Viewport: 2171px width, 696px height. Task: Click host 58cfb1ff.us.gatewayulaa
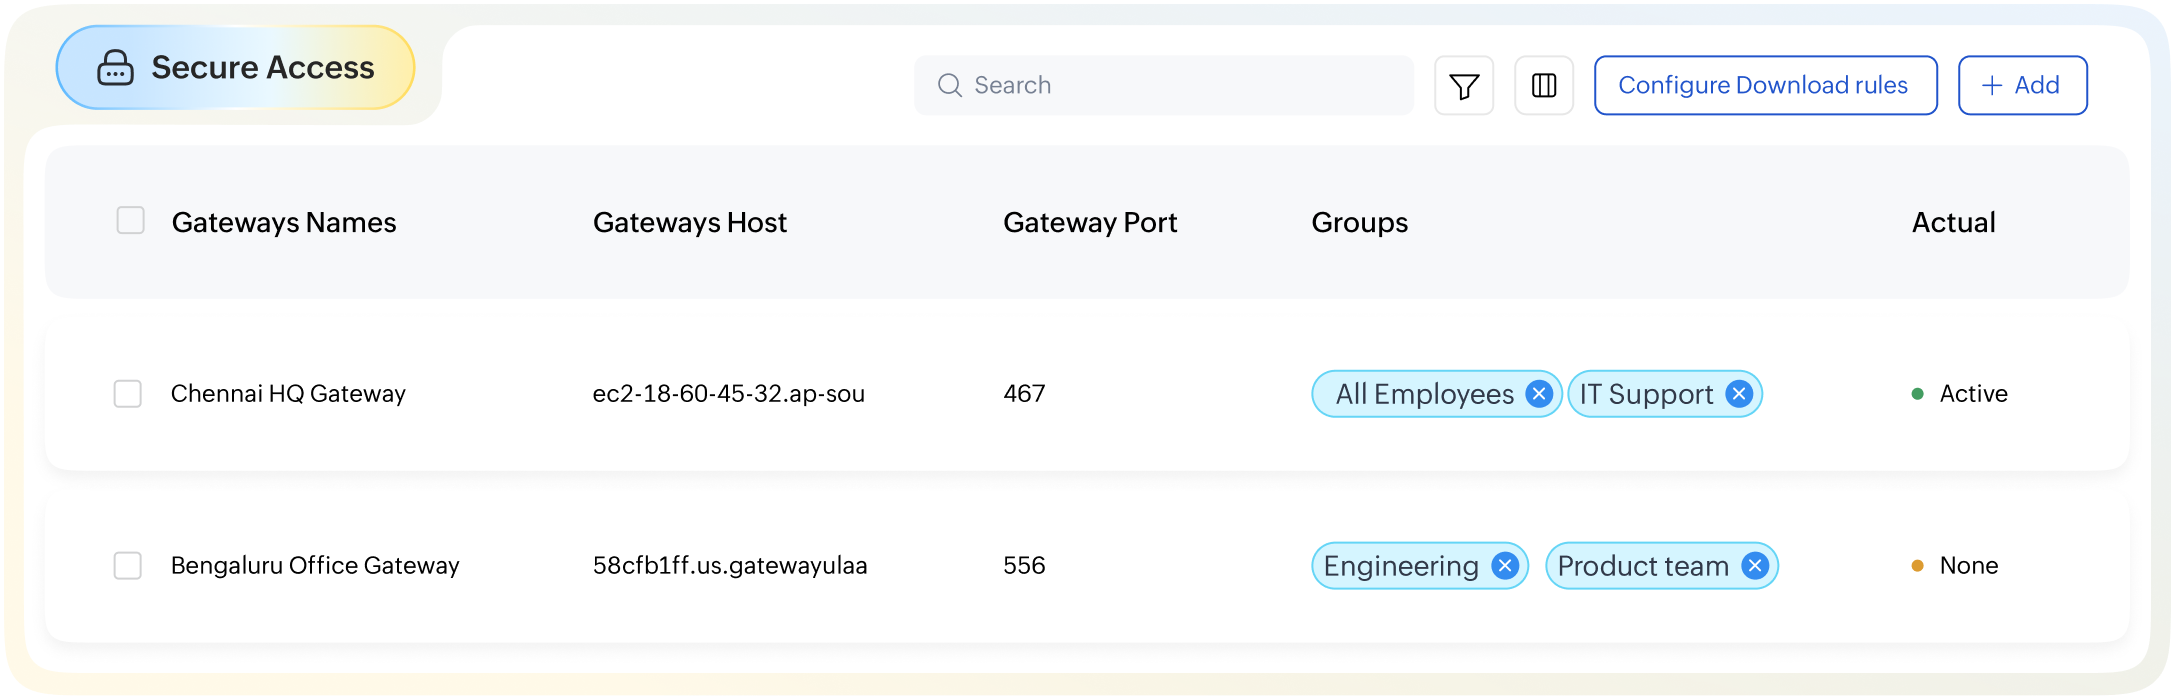tap(730, 566)
